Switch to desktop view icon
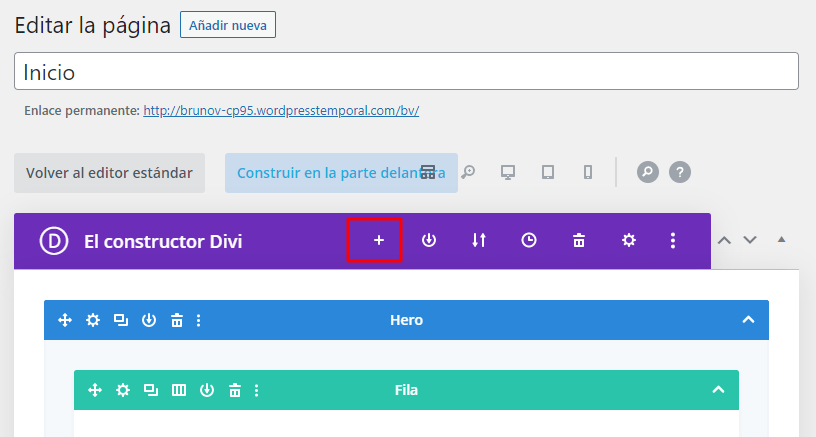The height and width of the screenshot is (437, 816). point(508,172)
